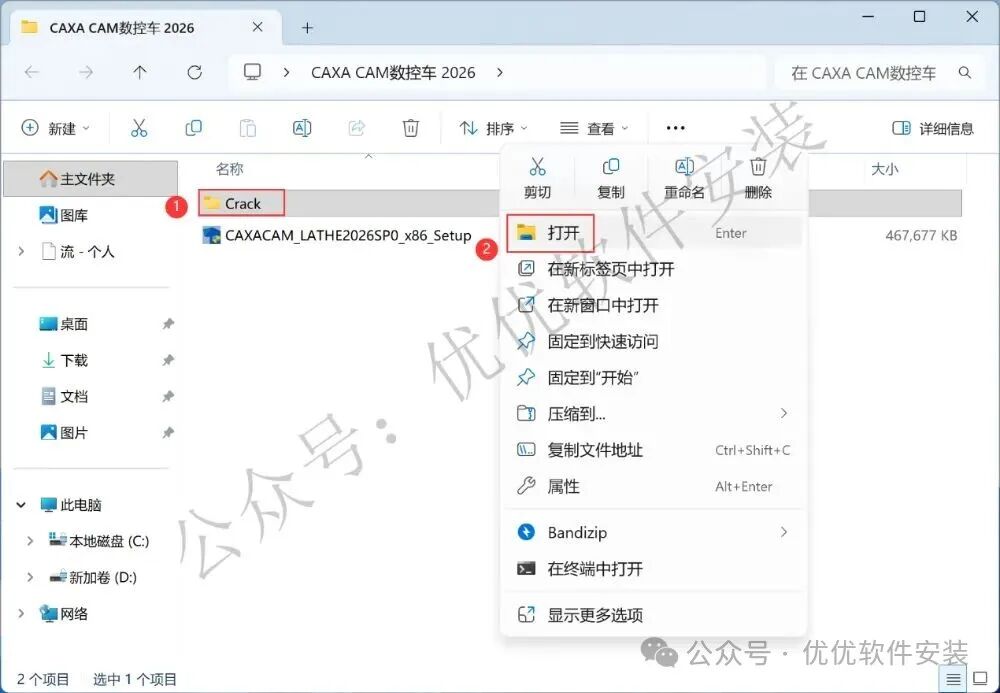
Task: Select 主文件夹 in the sidebar
Action: click(x=91, y=179)
